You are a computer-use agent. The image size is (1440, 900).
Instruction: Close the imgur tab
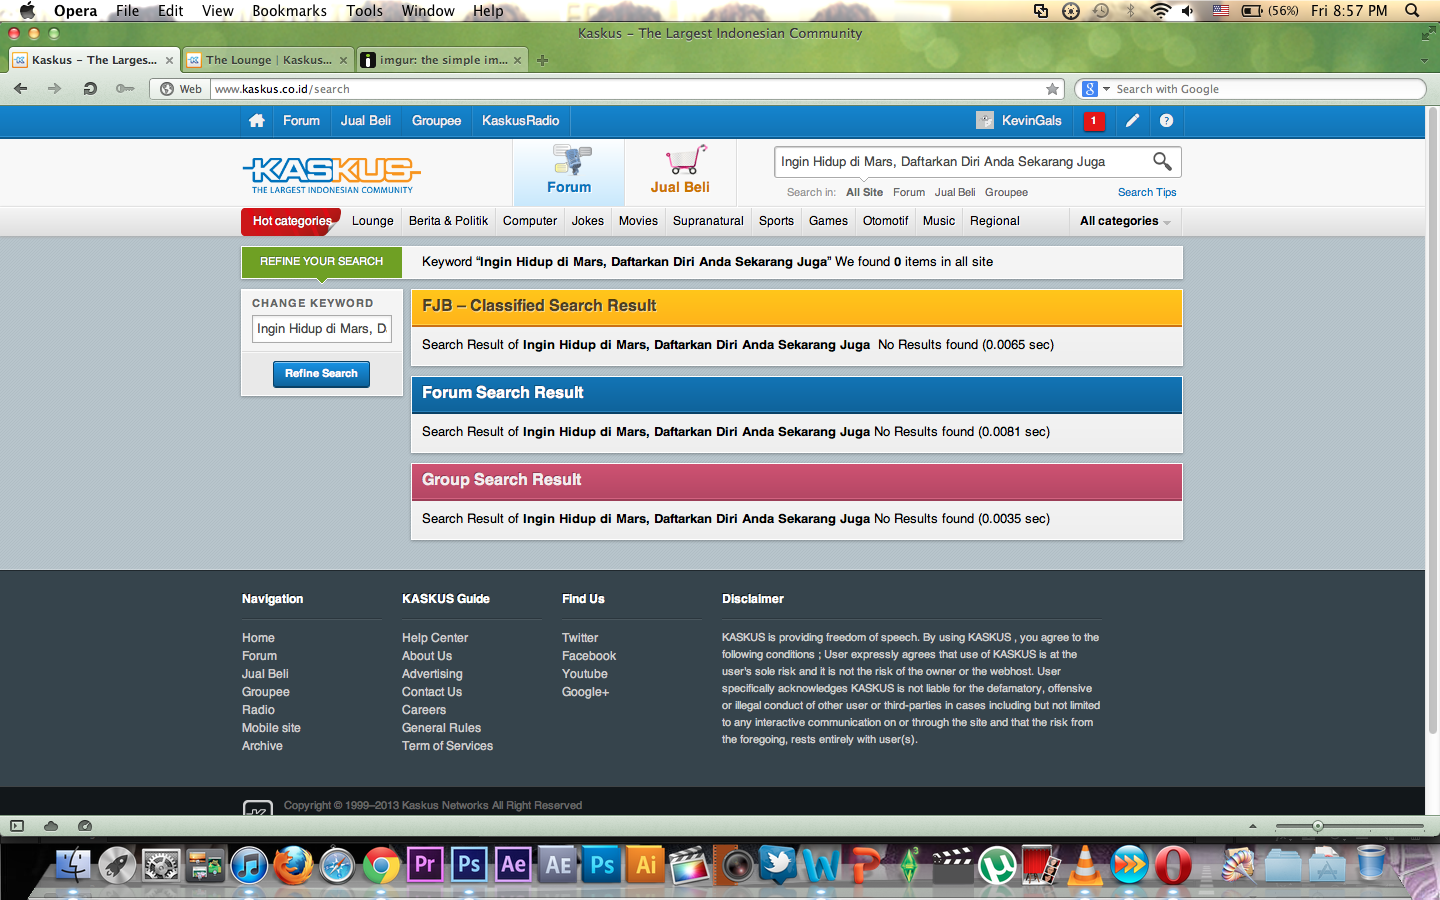517,60
